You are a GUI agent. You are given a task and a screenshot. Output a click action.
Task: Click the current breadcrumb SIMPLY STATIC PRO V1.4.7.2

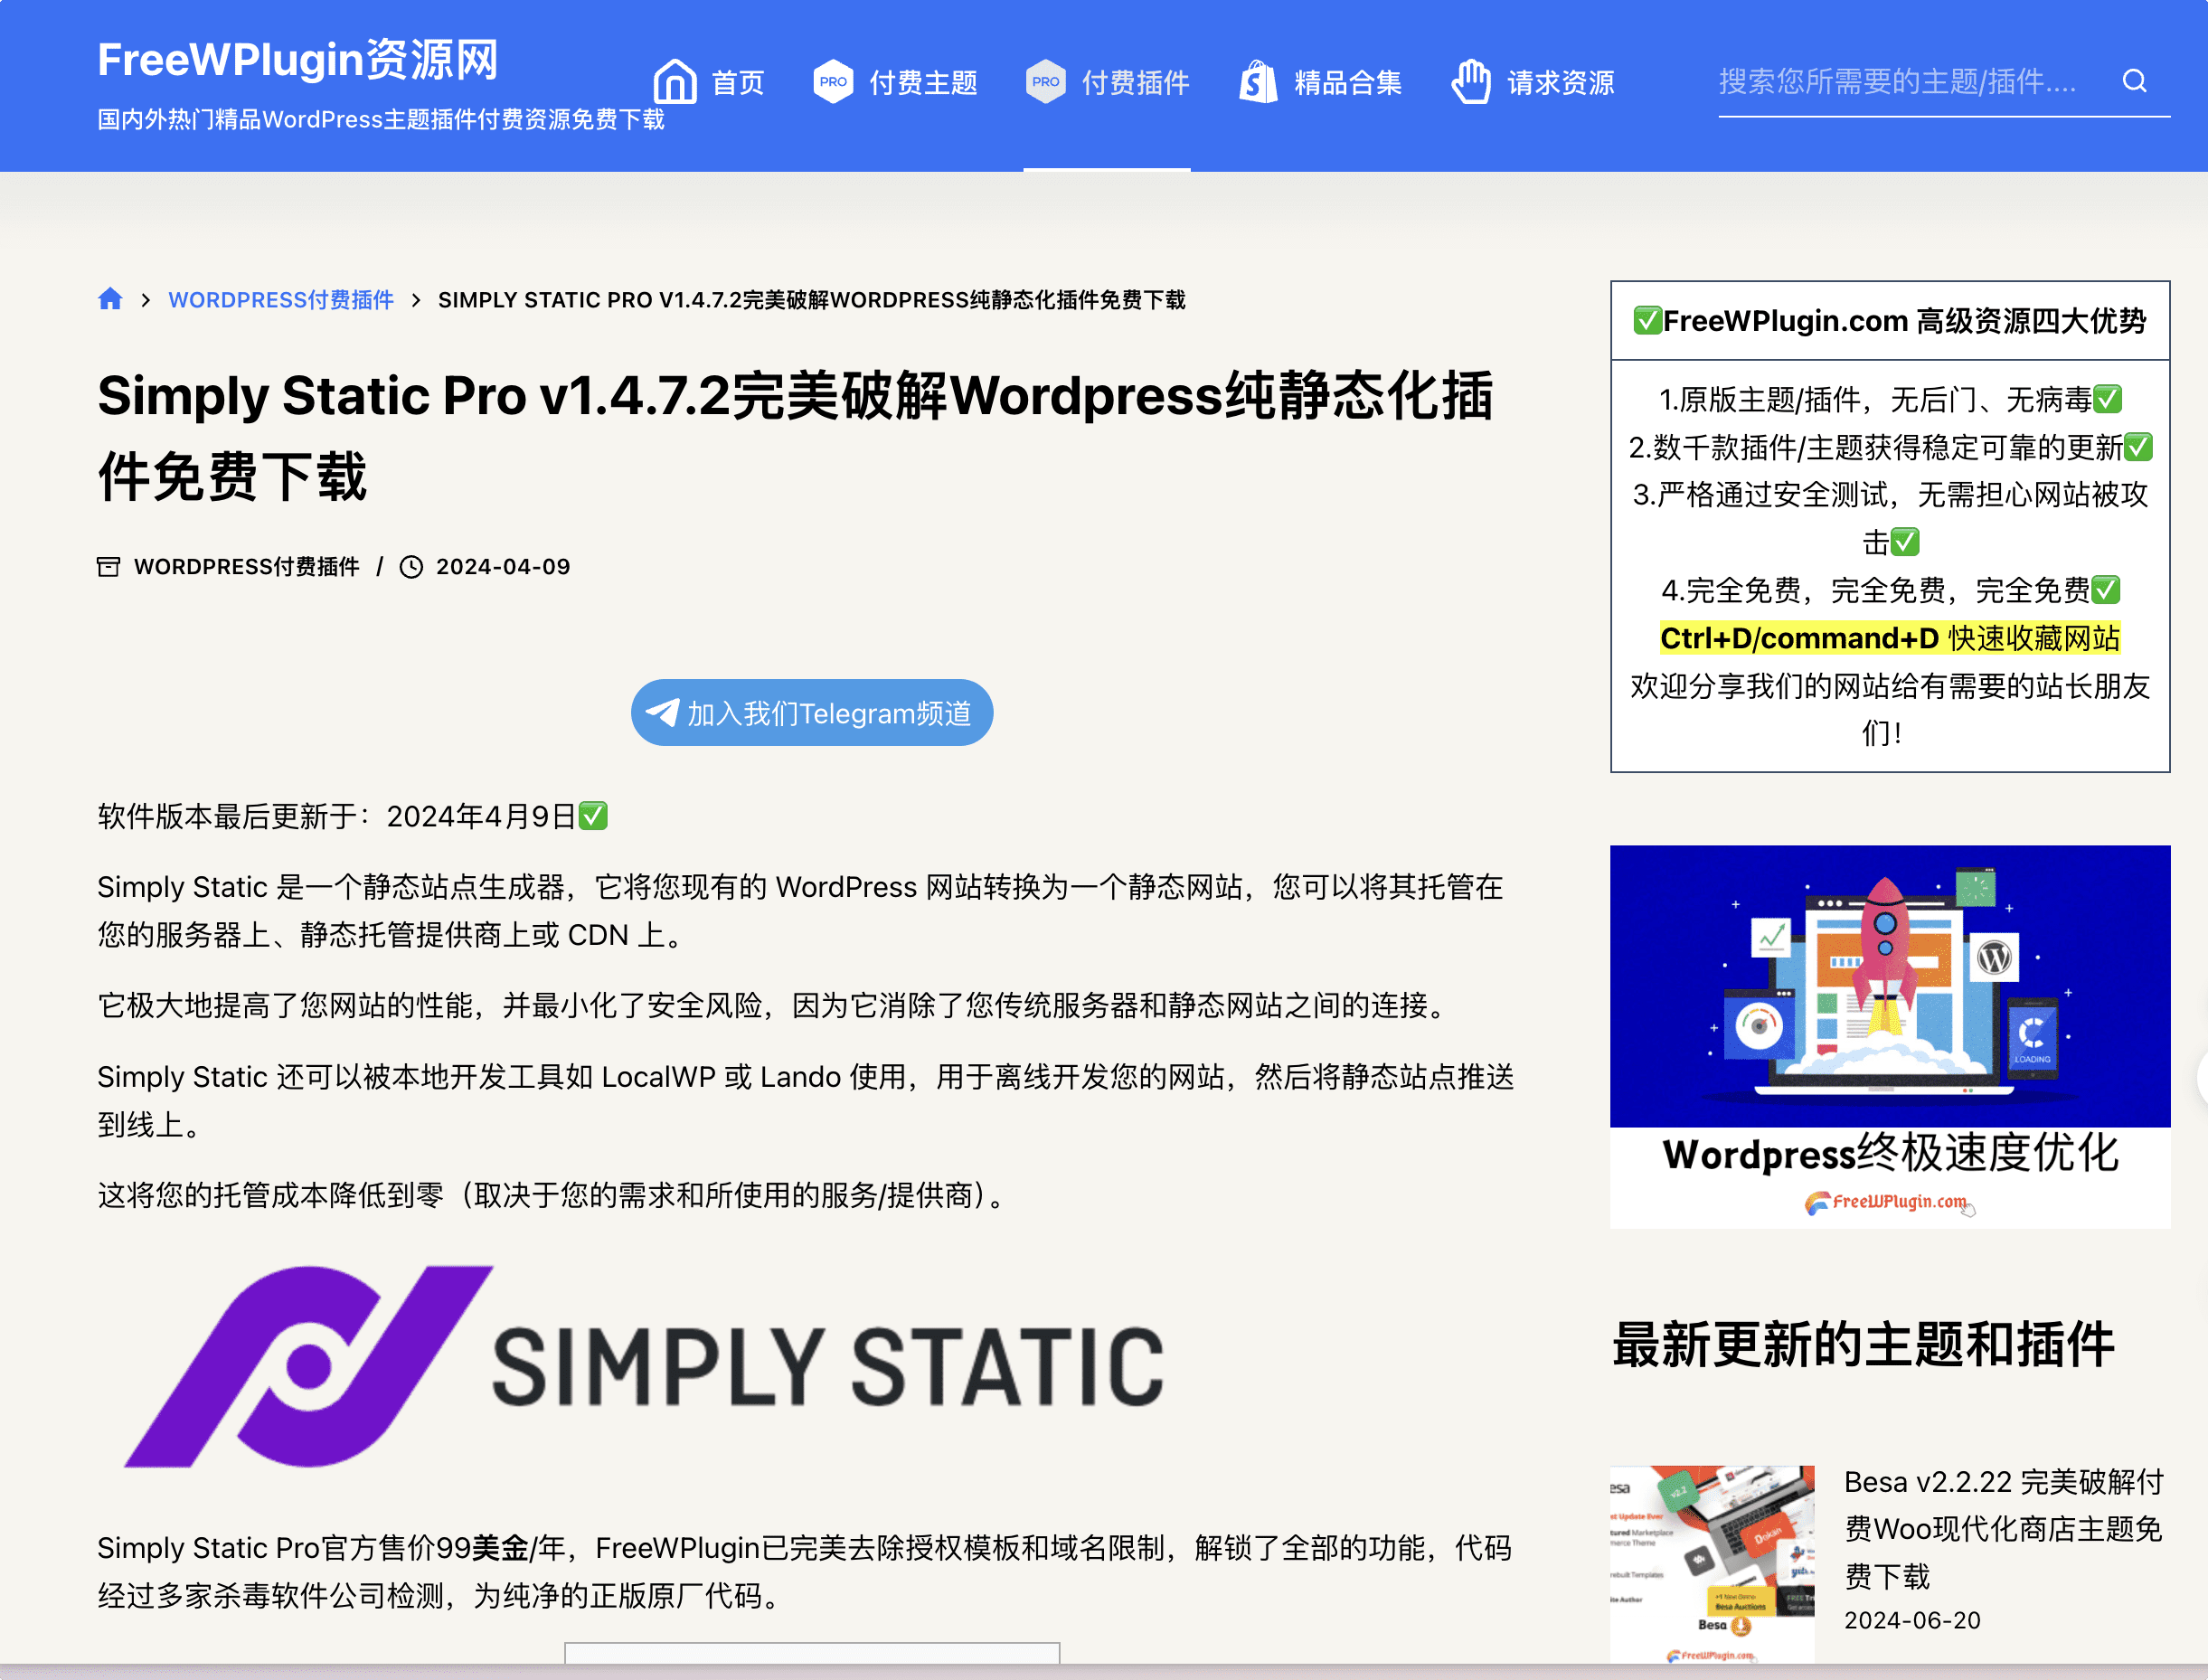tap(811, 300)
